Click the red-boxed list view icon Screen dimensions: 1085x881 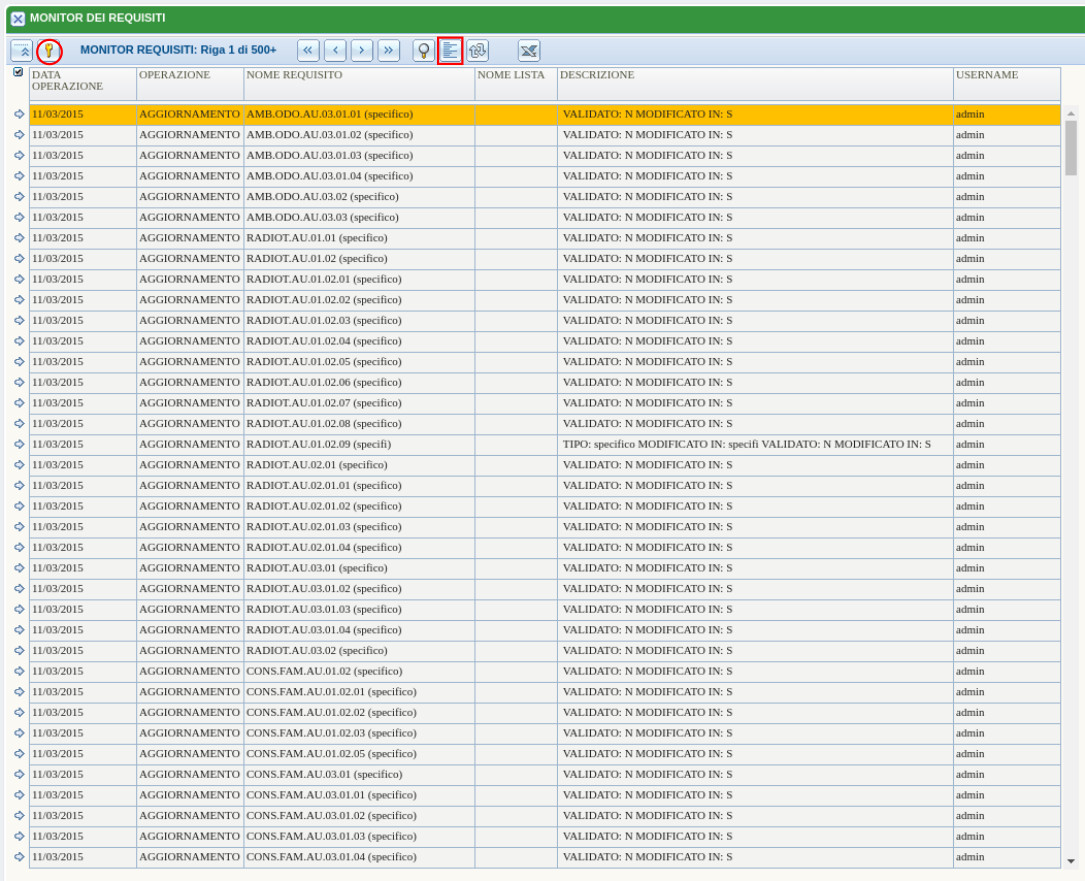tap(450, 50)
